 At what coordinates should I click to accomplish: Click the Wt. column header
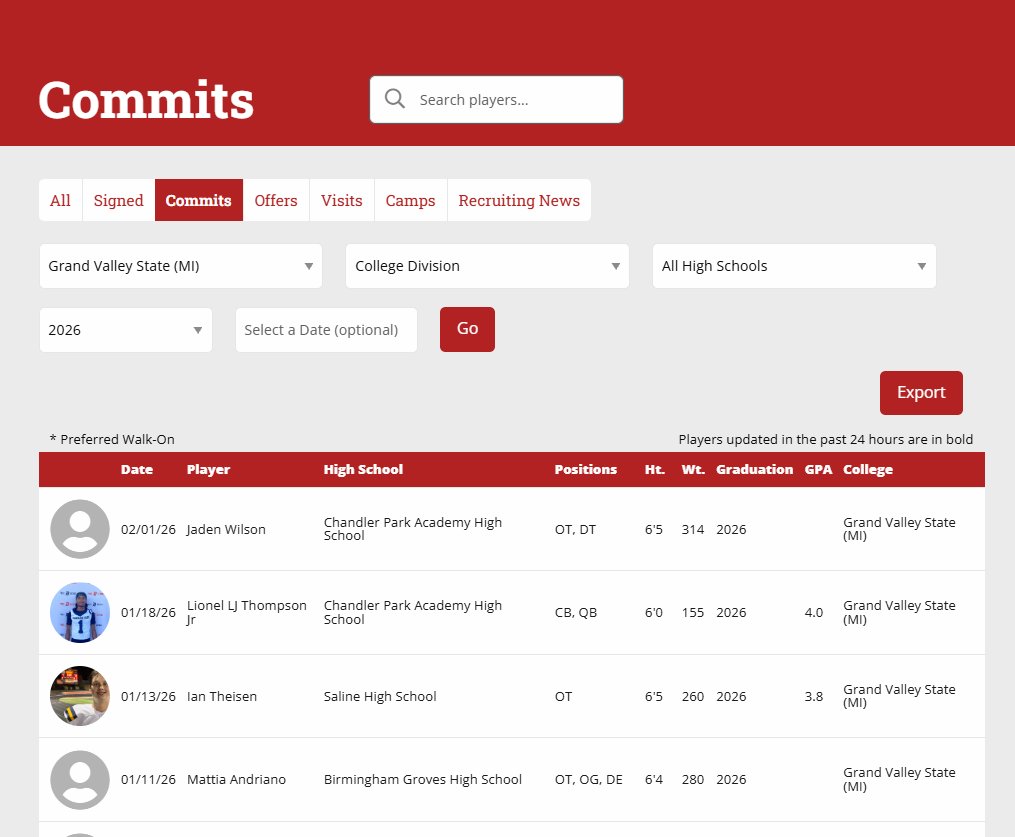click(x=693, y=469)
